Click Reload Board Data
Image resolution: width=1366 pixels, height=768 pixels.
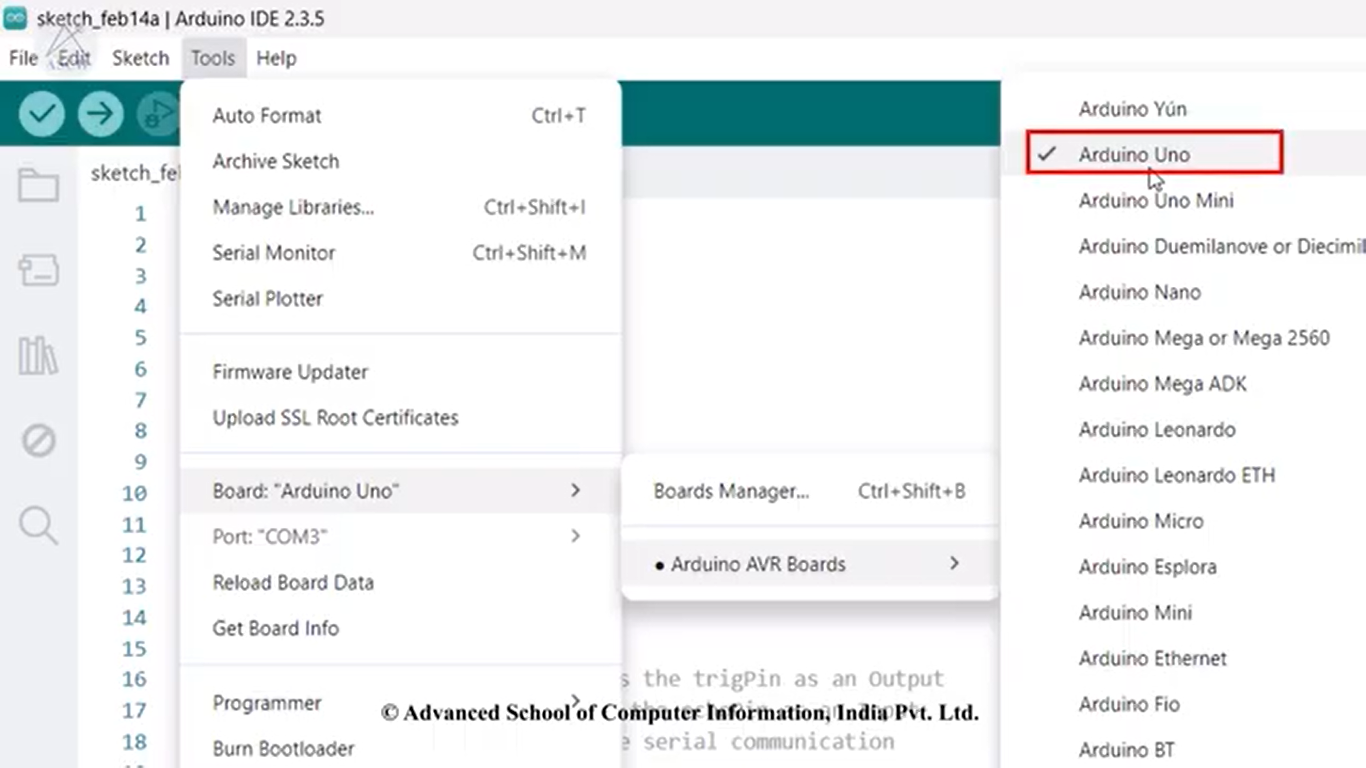click(400, 583)
